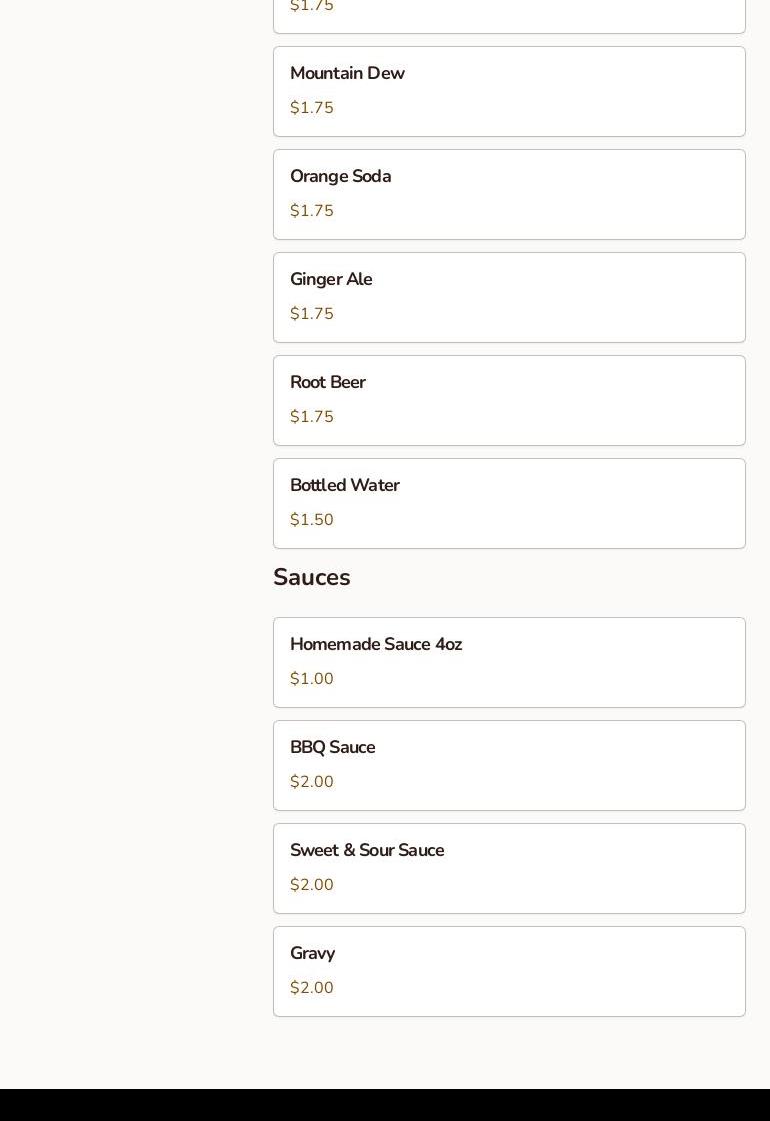770x1121 pixels.
Task: Pick the Bottled Water item
Action: pyautogui.click(x=508, y=503)
